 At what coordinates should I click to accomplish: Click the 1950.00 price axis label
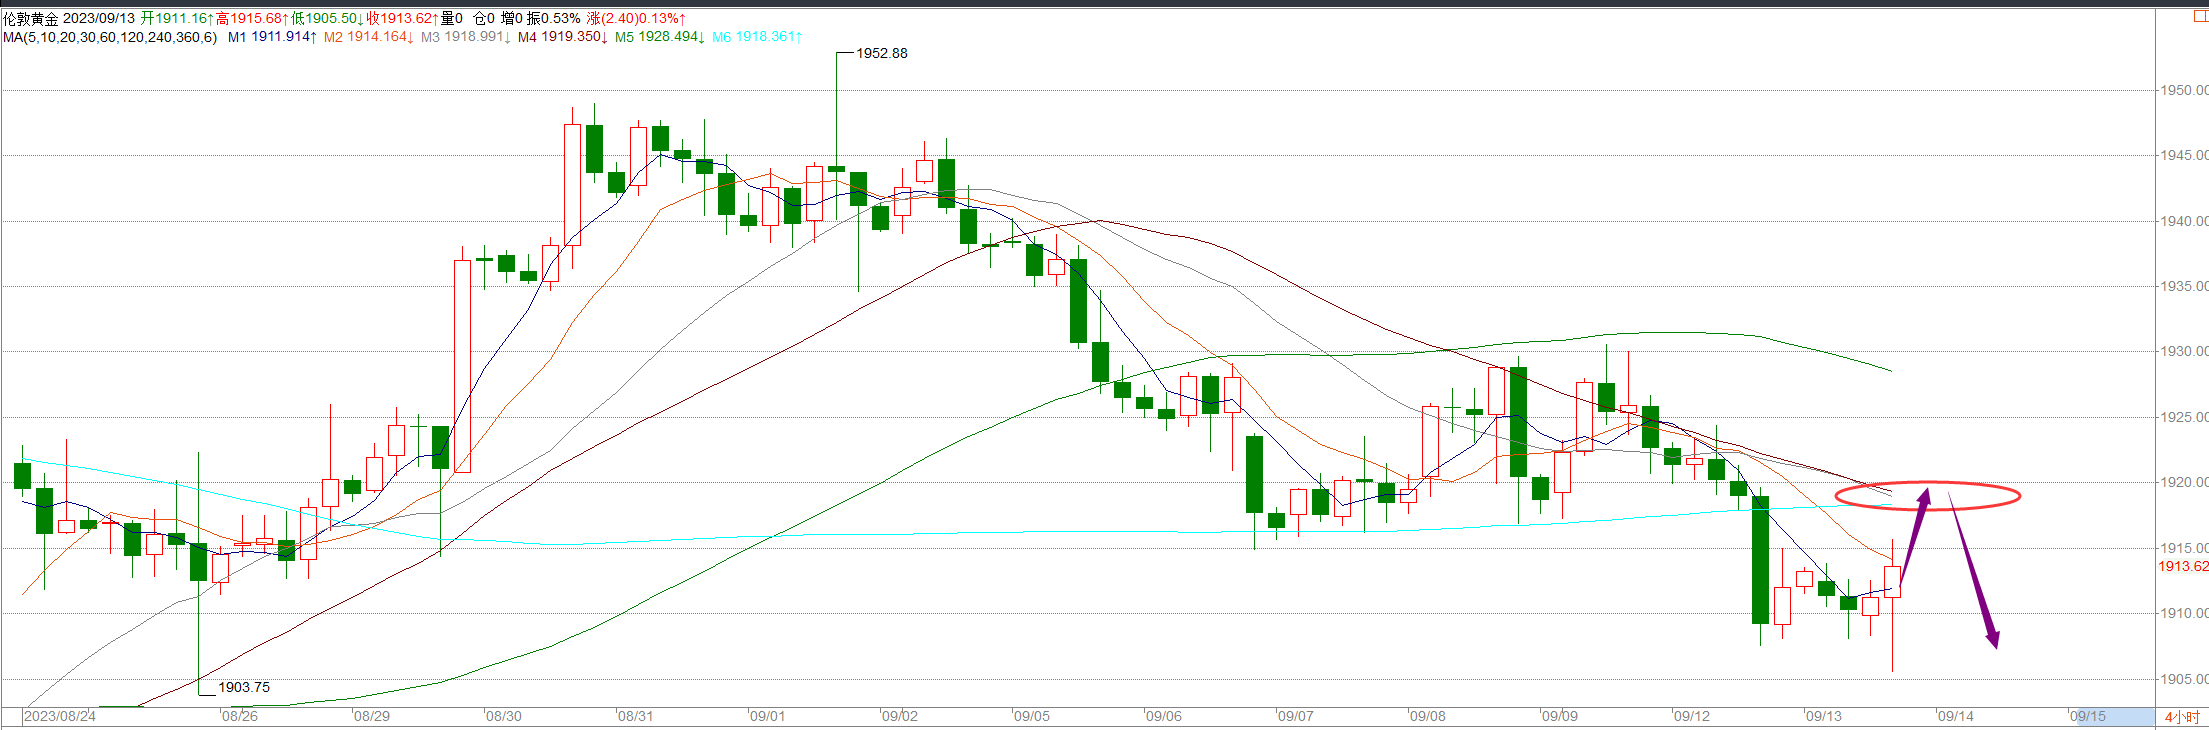pos(2184,90)
